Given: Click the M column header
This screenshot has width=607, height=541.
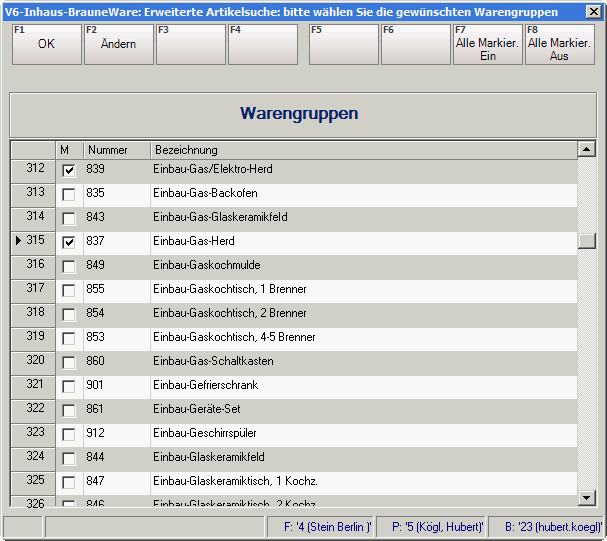Looking at the screenshot, I should point(65,150).
